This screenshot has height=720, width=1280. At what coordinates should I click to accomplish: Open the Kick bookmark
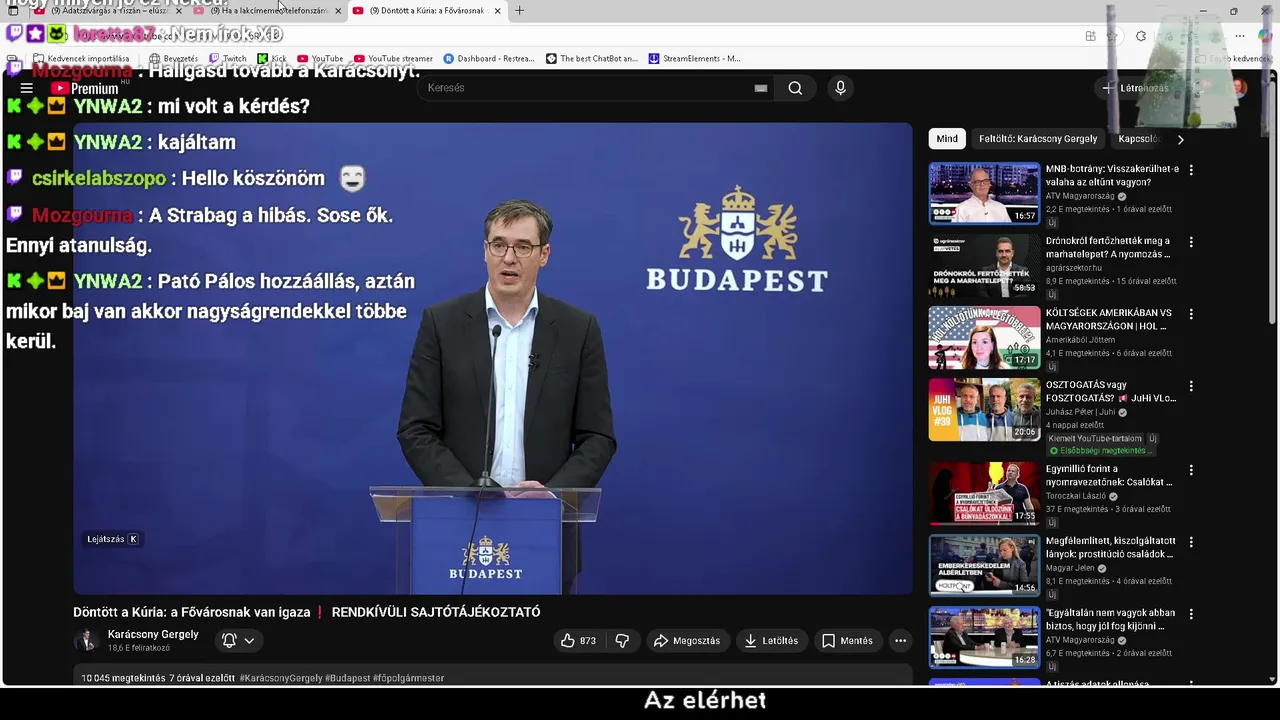(x=271, y=59)
